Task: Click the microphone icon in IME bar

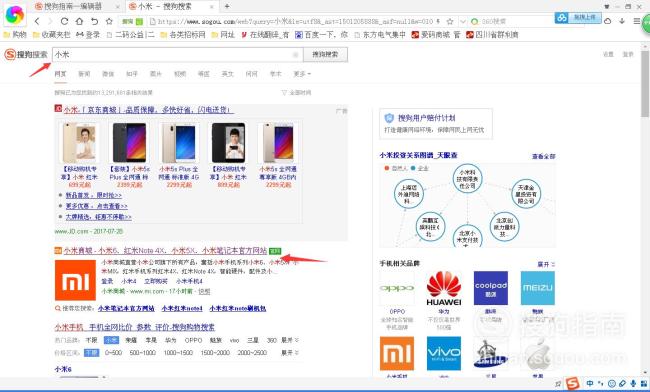Action: [x=633, y=384]
